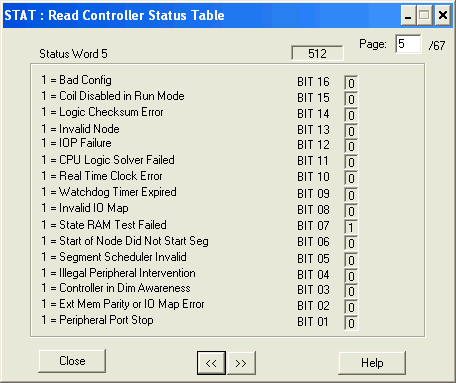Click the BIT 01 value box

point(351,323)
